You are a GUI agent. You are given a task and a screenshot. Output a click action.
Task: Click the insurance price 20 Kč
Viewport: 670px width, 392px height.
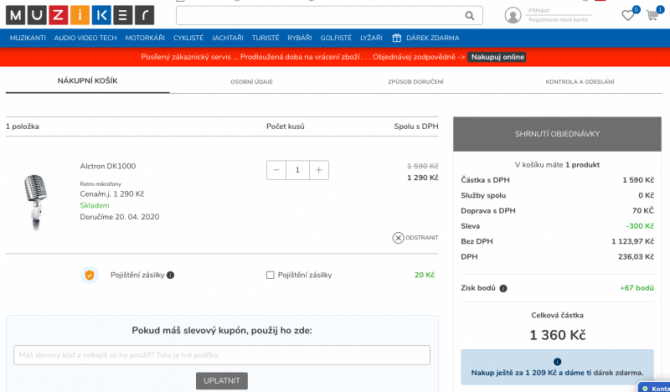tap(424, 275)
